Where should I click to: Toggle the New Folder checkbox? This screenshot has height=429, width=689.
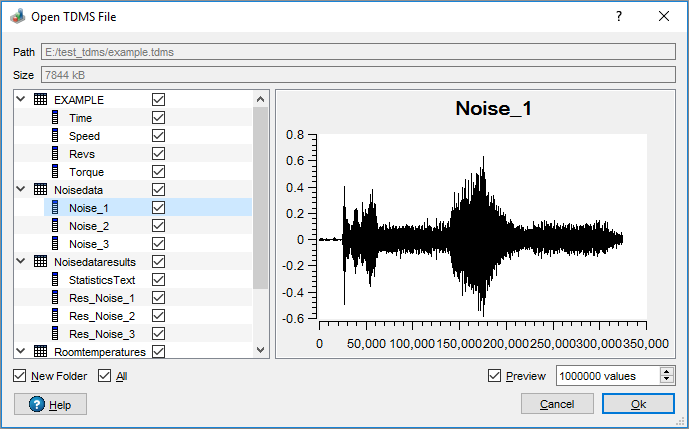pos(21,376)
